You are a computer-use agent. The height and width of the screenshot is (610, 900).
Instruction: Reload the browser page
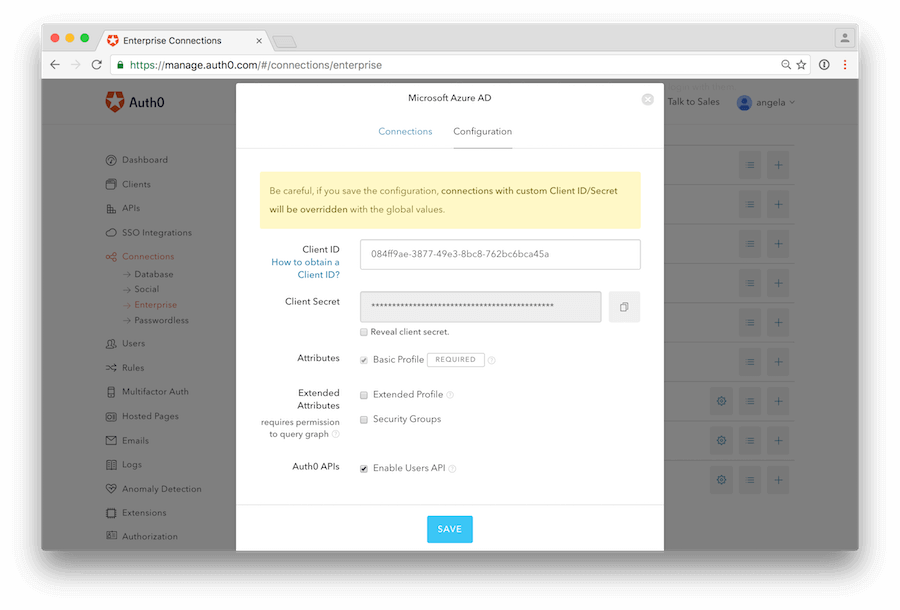(x=96, y=65)
